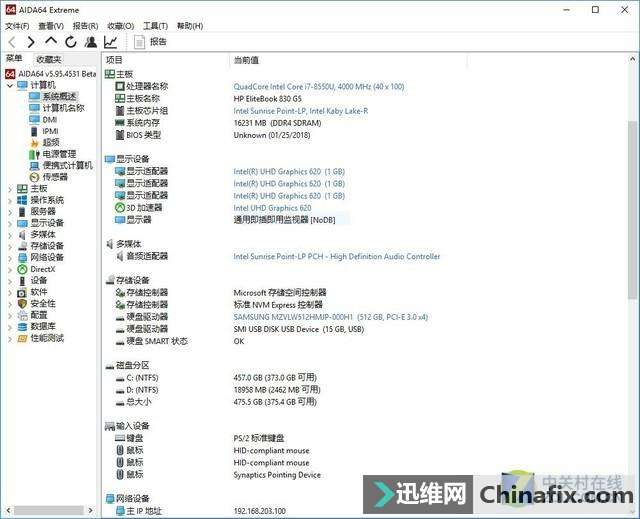Image resolution: width=640 pixels, height=519 pixels.
Task: Open Intel Sunrise Point-LP chipset link
Action: tap(300, 111)
